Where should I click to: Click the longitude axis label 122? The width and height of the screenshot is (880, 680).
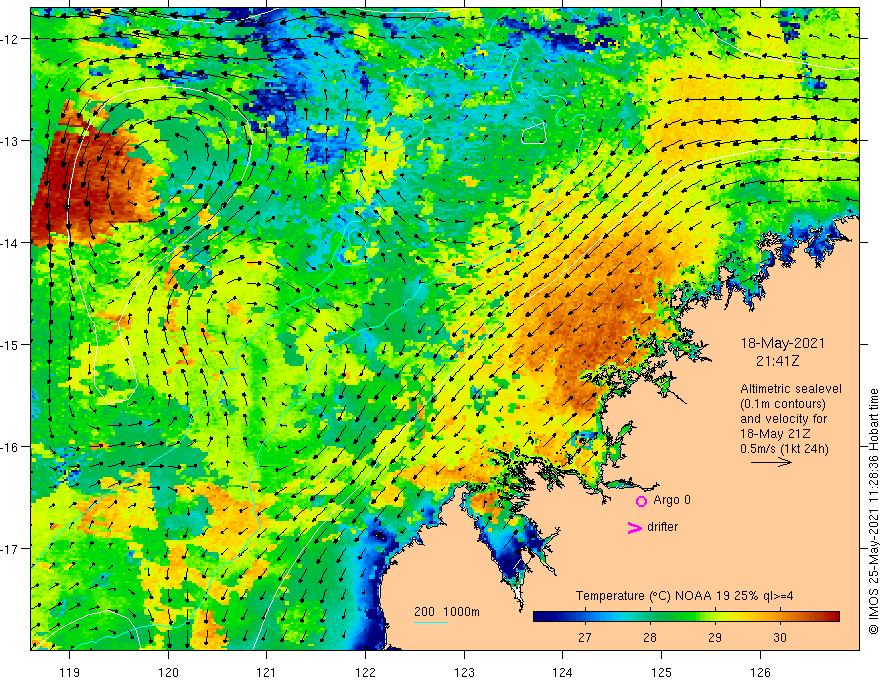(365, 672)
